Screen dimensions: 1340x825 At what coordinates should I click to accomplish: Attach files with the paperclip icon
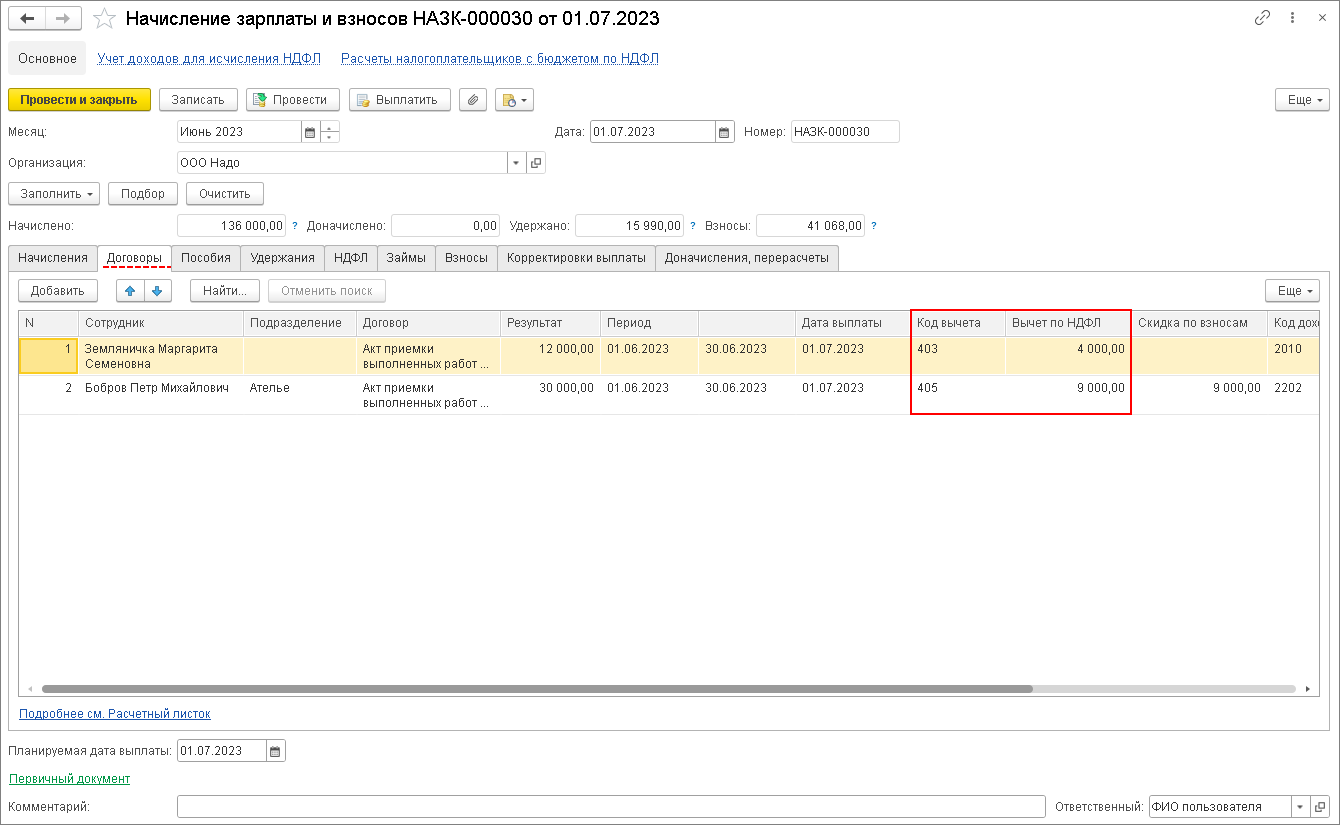pyautogui.click(x=472, y=100)
